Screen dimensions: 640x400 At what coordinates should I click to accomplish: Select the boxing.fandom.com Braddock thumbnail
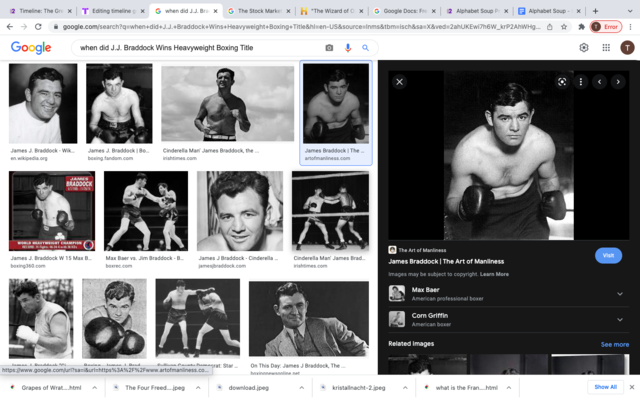(119, 103)
